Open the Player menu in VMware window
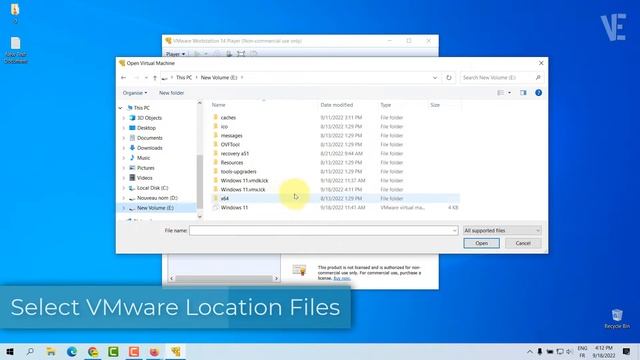The height and width of the screenshot is (360, 640). pos(176,54)
